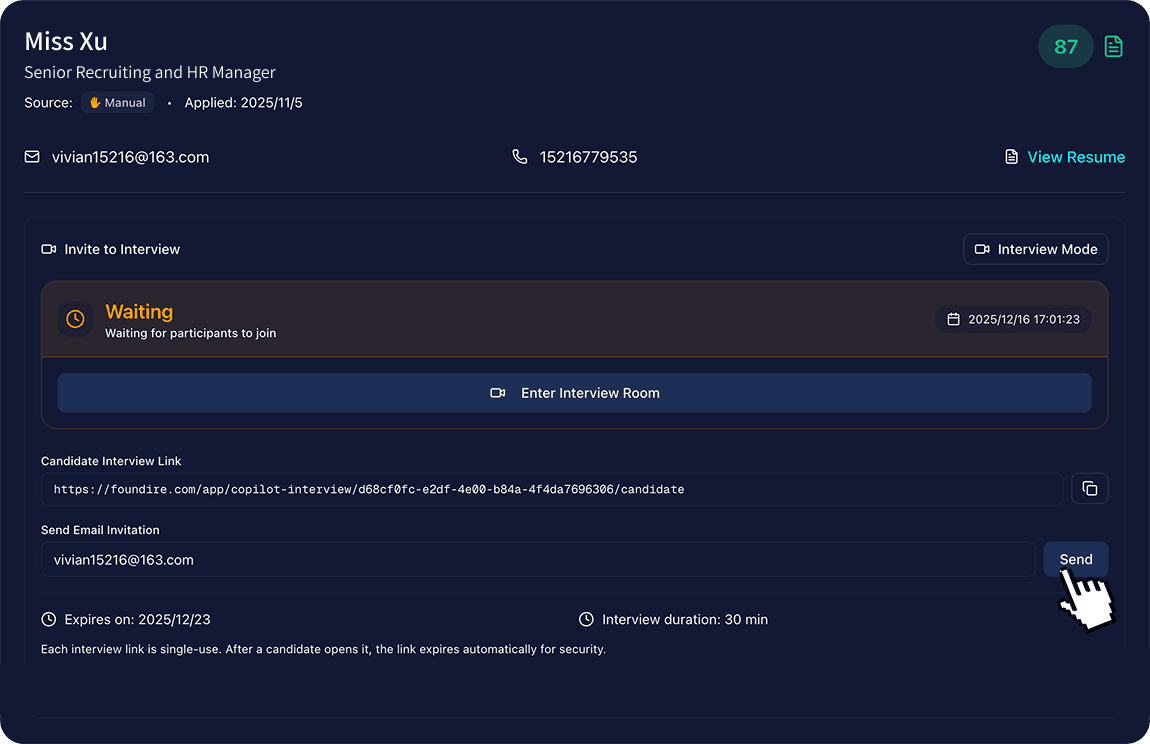Click the 2025/12/16 17:01:23 timestamp badge

1013,320
